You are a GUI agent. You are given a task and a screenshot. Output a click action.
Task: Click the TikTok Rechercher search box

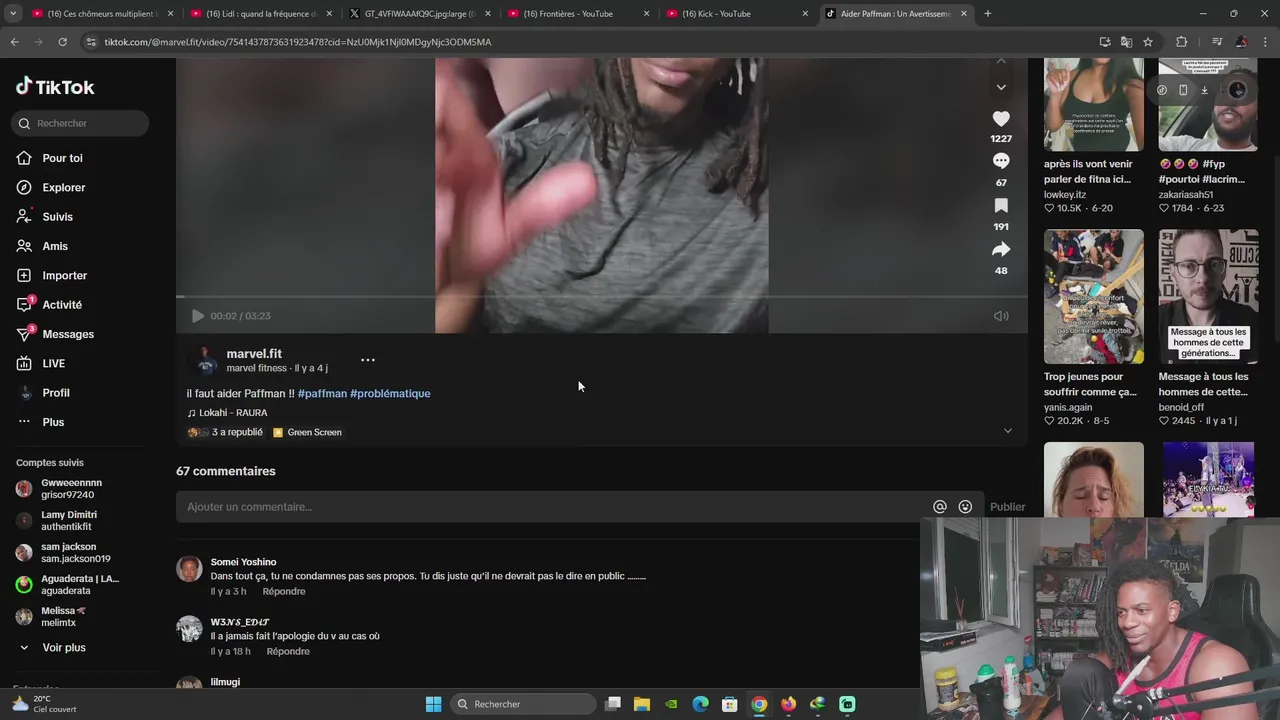(80, 123)
